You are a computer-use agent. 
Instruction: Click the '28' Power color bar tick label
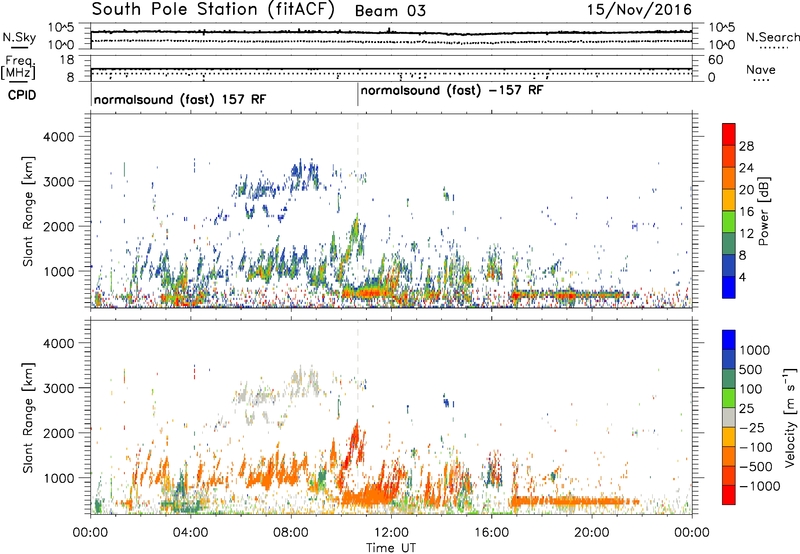(746, 146)
